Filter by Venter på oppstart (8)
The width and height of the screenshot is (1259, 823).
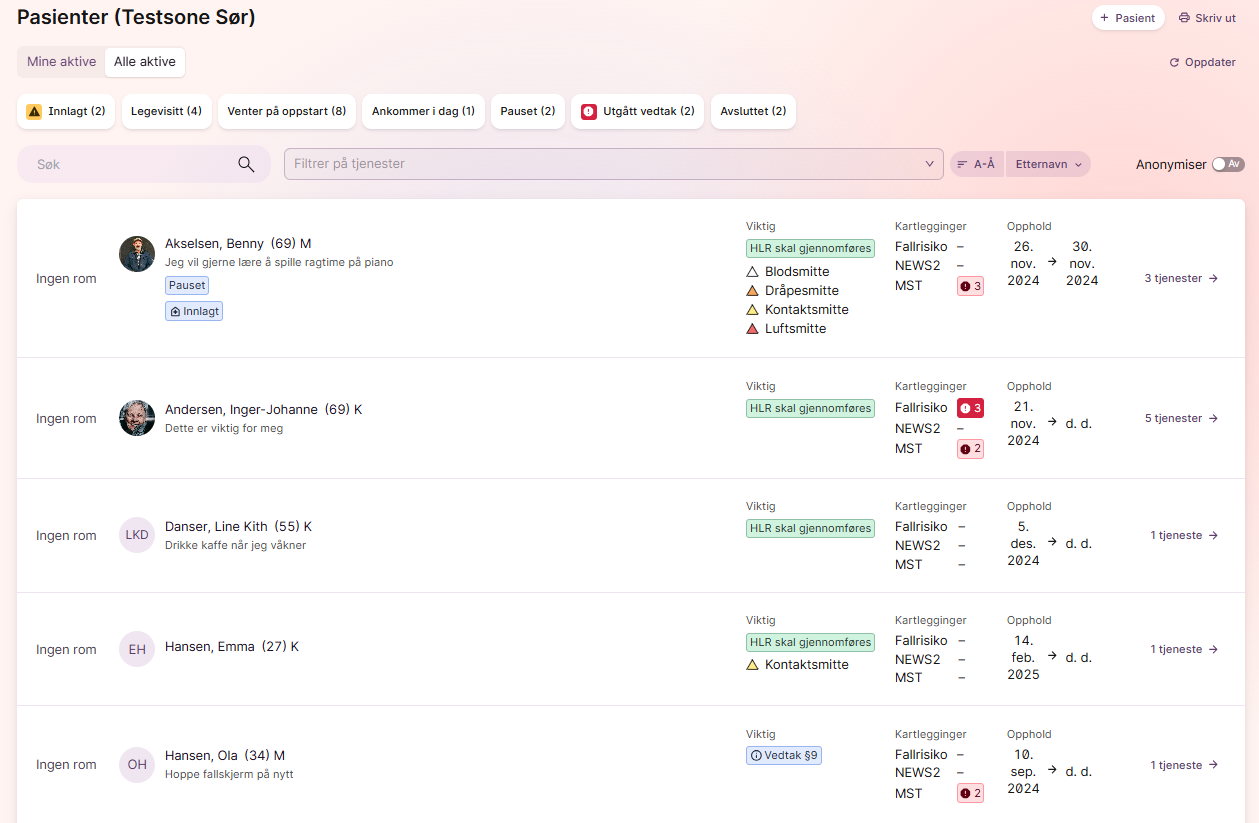click(287, 111)
